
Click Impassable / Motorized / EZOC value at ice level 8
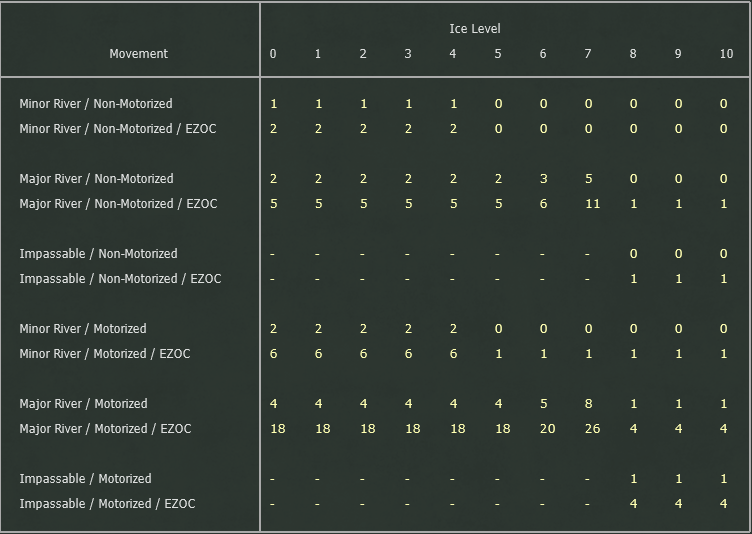click(x=634, y=503)
